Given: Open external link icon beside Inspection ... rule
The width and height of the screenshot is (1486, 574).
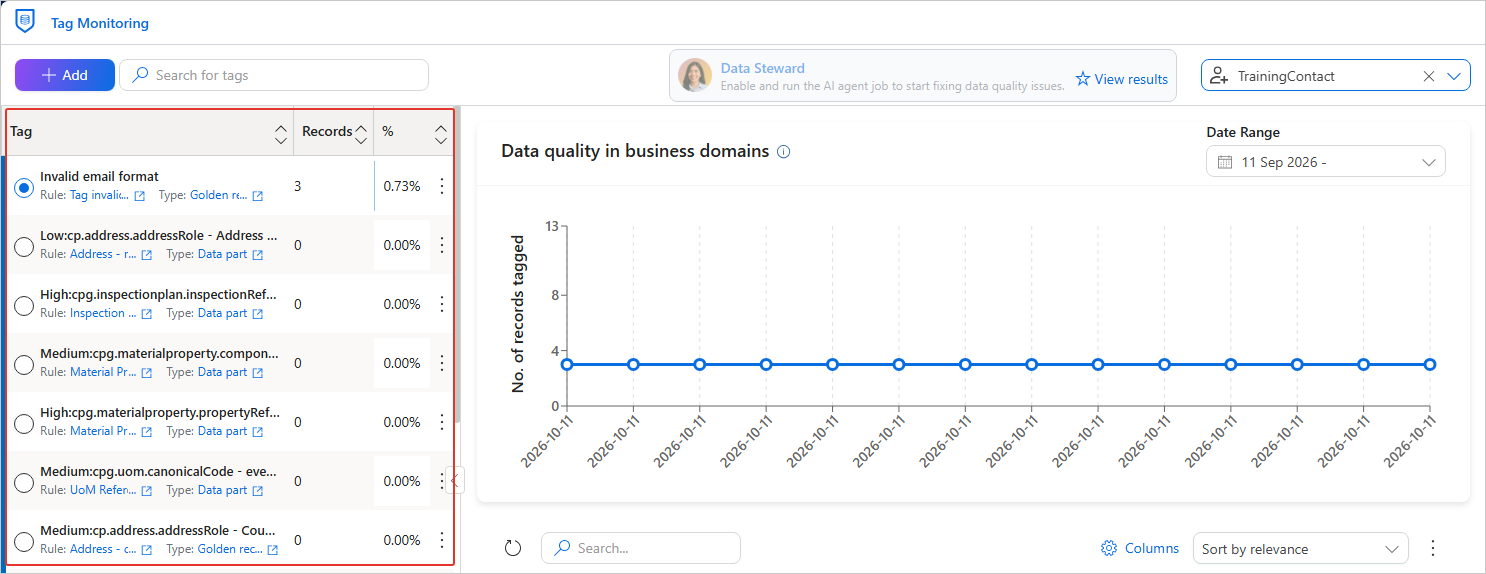Looking at the screenshot, I should (x=147, y=314).
